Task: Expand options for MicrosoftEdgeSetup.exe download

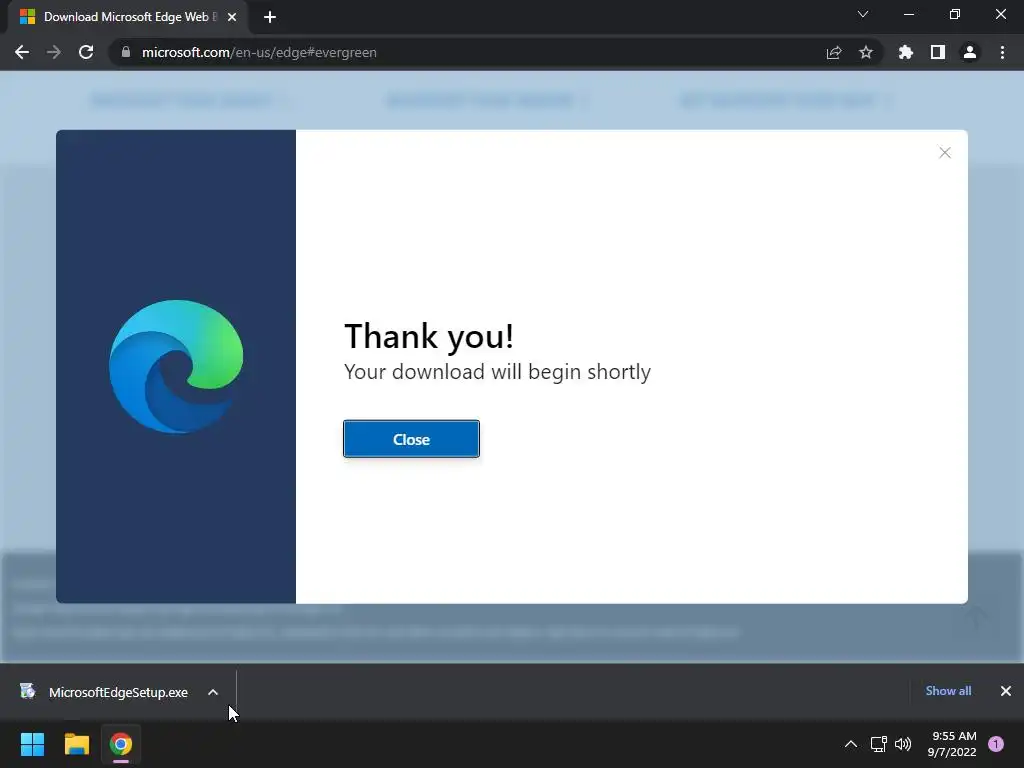Action: tap(213, 692)
